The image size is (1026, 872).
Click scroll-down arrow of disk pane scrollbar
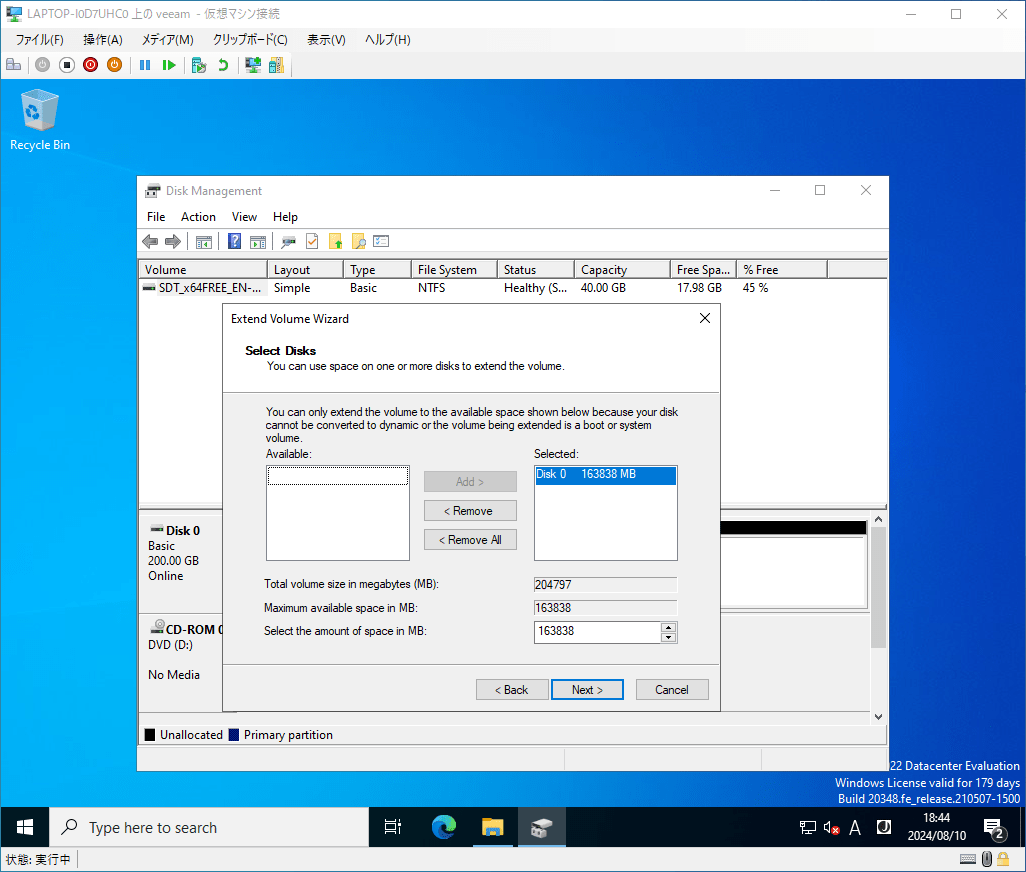(878, 717)
